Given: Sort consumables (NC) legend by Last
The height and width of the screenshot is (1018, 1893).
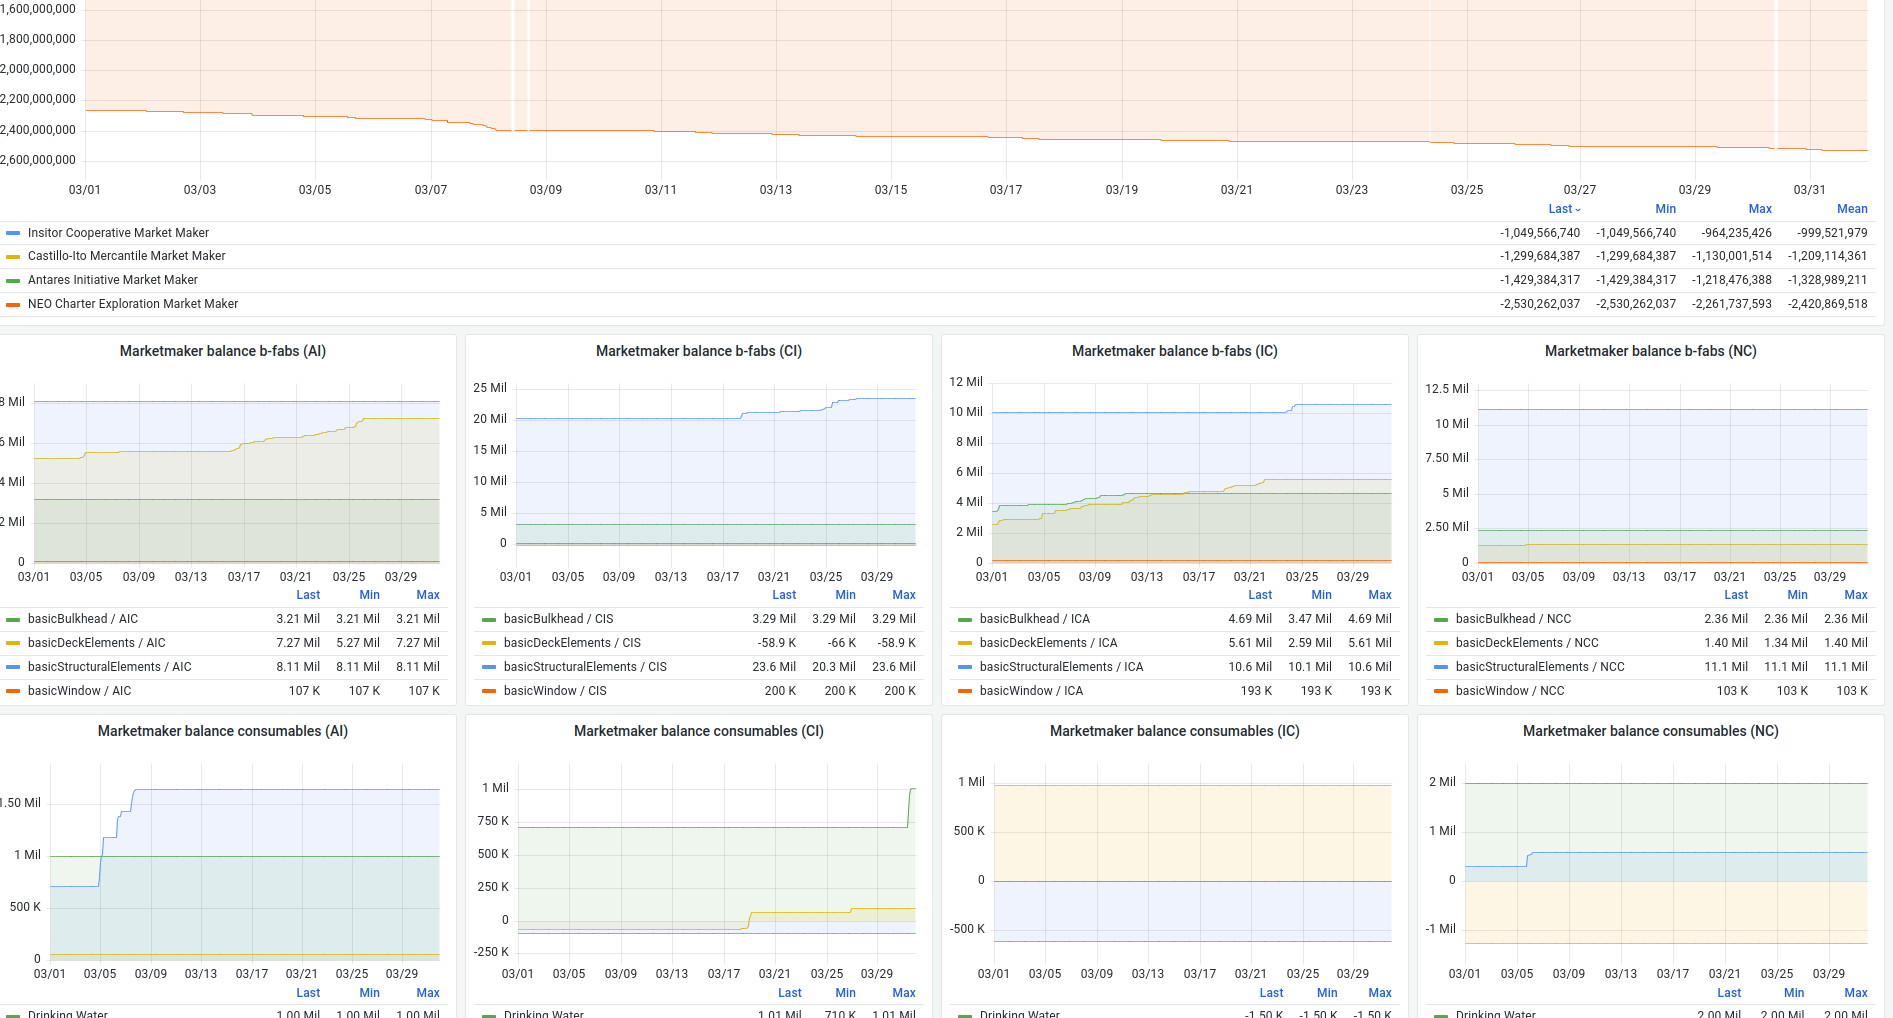Looking at the screenshot, I should (x=1729, y=993).
